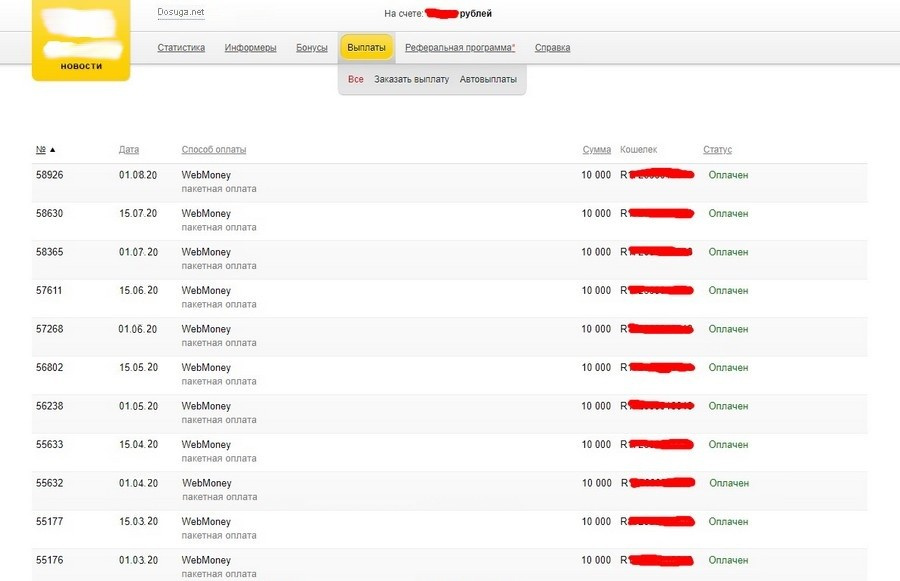
Task: Click the date 15.04.20
Action: point(138,444)
